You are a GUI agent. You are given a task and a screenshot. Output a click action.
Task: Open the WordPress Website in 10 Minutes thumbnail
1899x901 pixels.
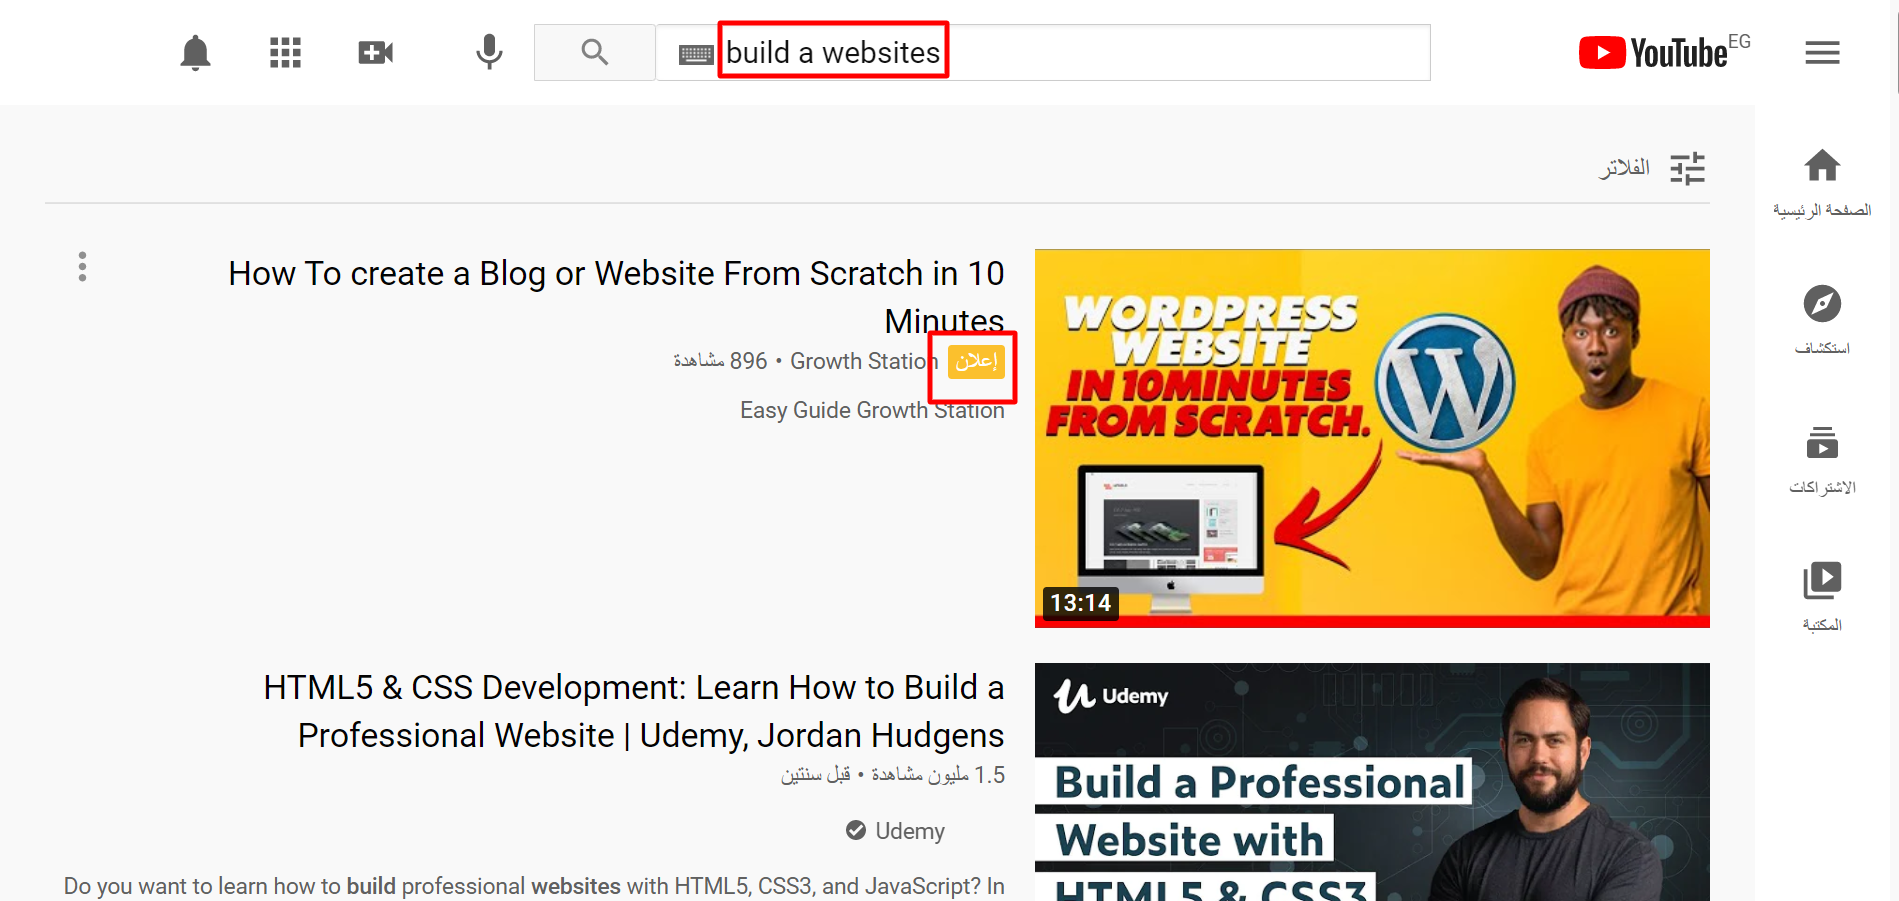point(1372,438)
